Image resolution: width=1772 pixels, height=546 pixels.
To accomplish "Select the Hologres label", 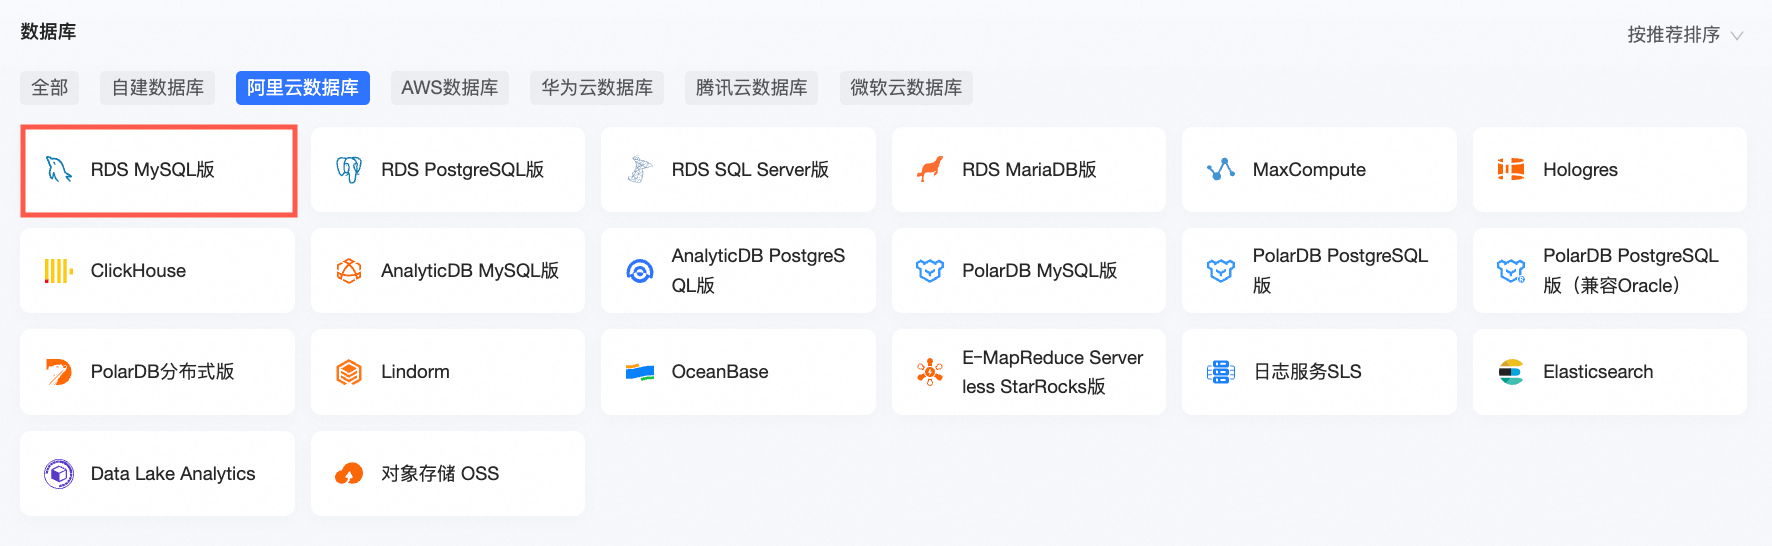I will tap(1581, 170).
